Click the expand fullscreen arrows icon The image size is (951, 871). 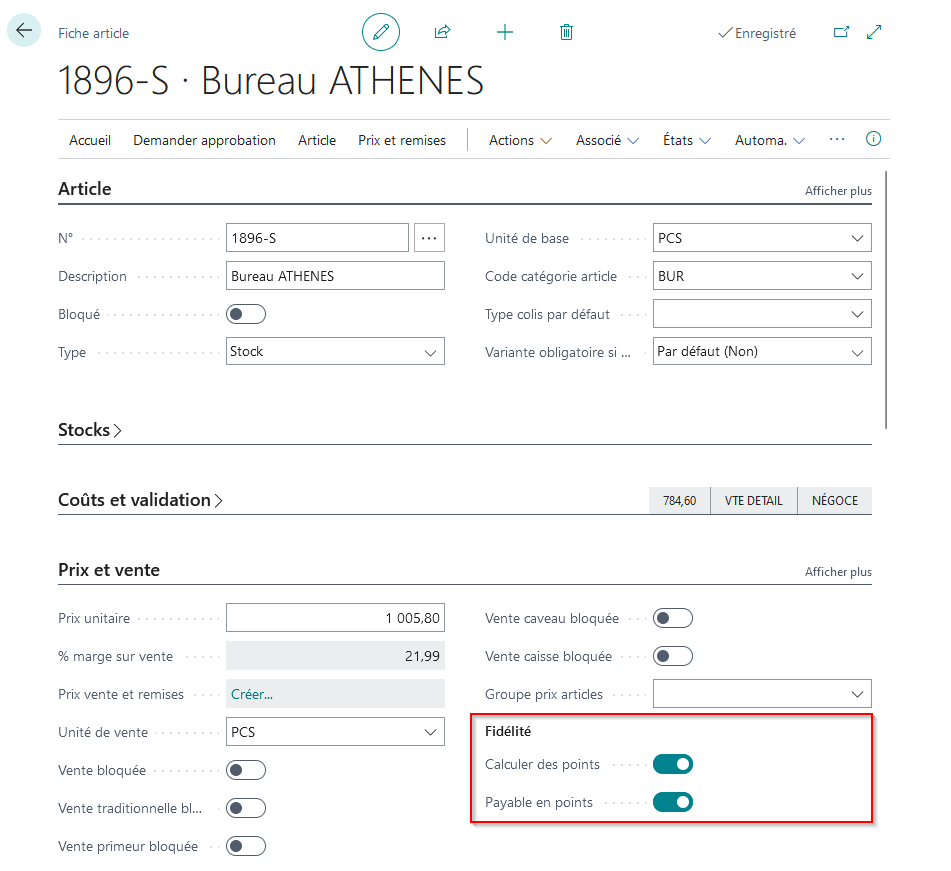tap(874, 32)
